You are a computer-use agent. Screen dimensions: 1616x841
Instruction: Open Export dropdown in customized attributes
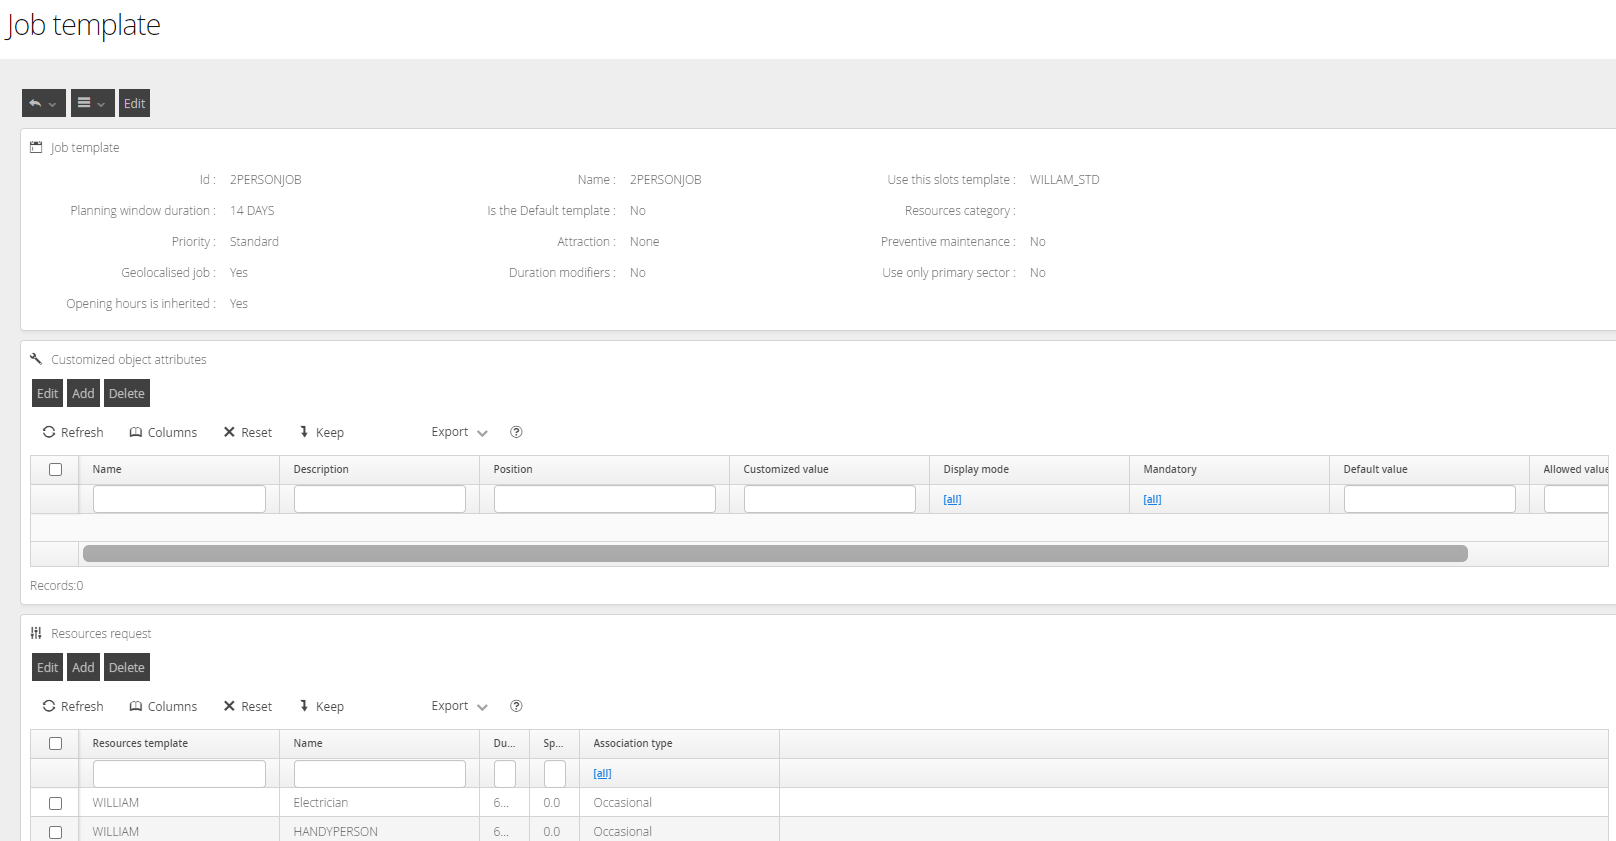click(459, 432)
